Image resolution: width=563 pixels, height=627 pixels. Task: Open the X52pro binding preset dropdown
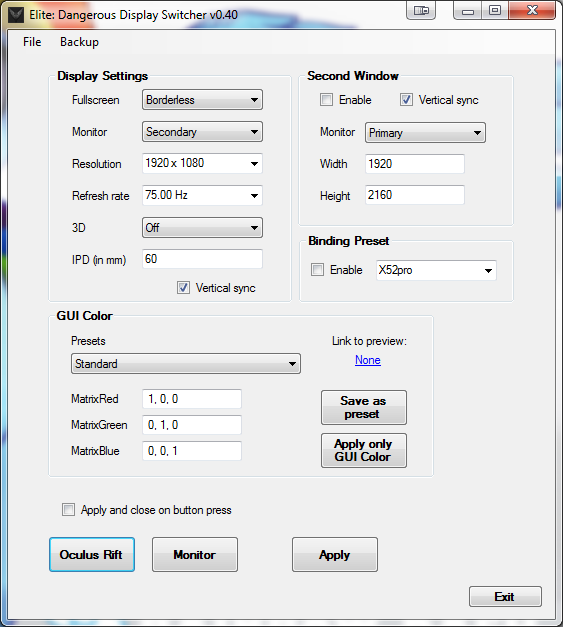(x=436, y=270)
